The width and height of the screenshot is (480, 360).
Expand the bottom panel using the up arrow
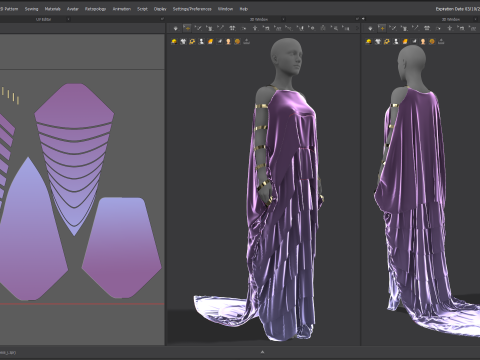coord(262,352)
